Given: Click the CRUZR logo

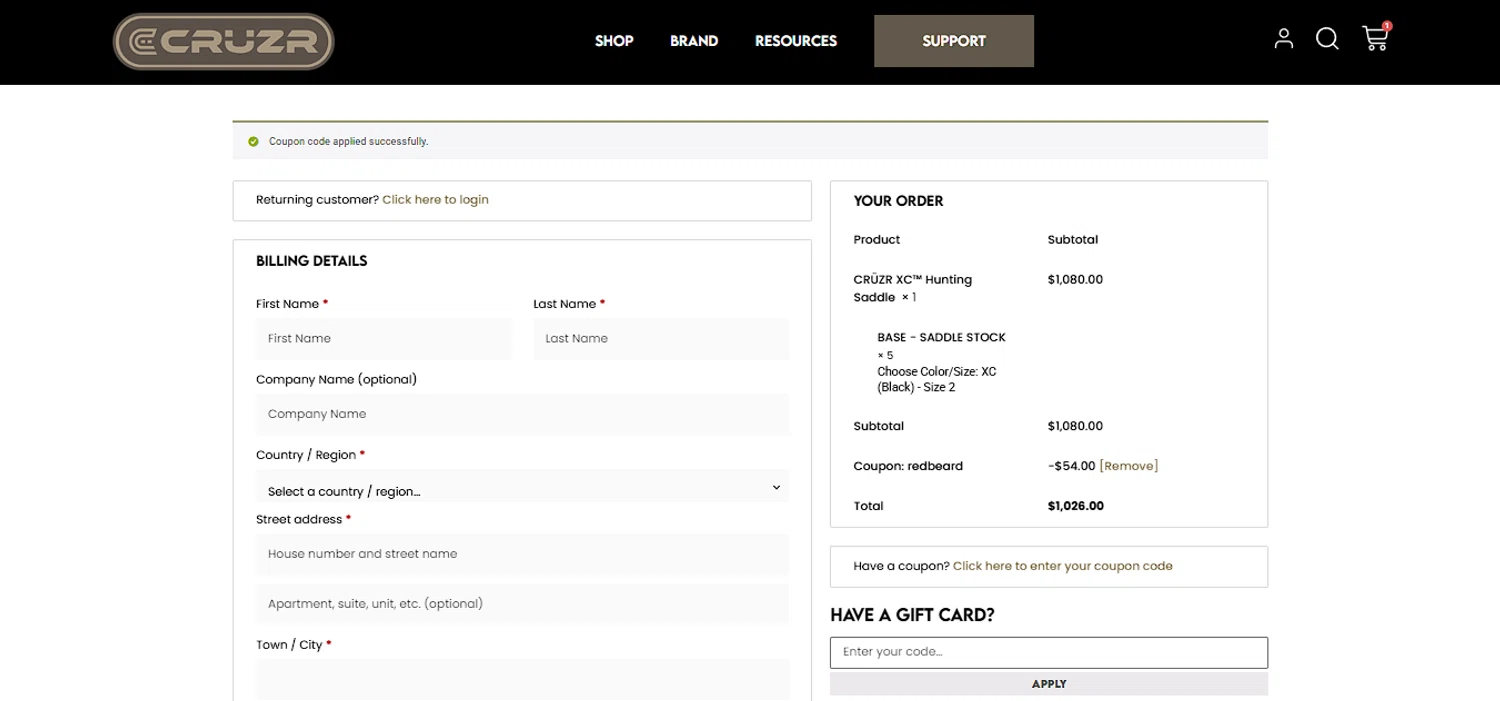Looking at the screenshot, I should point(223,42).
